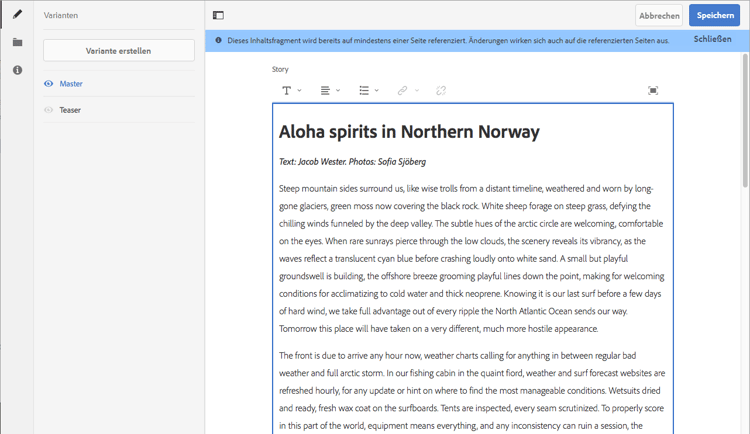Click the Variante erstellen button
The height and width of the screenshot is (434, 750).
(x=119, y=50)
